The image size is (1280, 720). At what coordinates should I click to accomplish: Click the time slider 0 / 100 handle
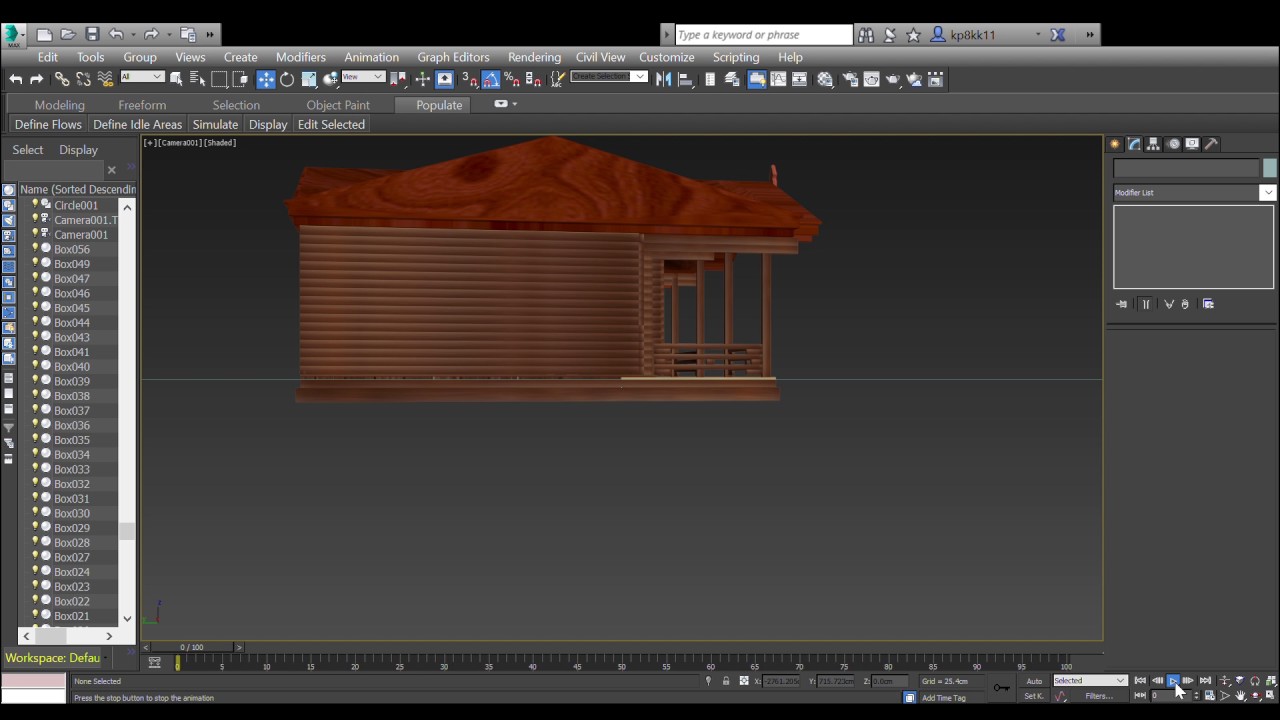[191, 647]
